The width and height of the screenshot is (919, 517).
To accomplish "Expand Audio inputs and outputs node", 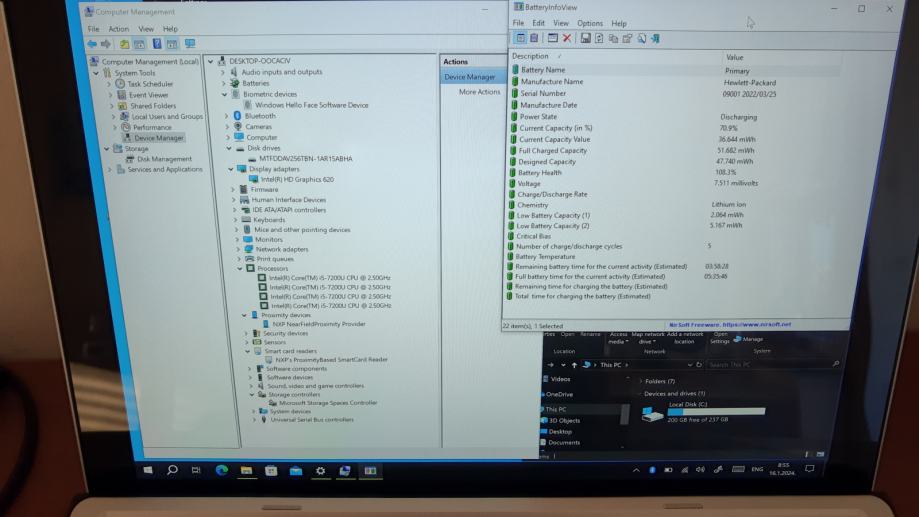I will coord(223,72).
